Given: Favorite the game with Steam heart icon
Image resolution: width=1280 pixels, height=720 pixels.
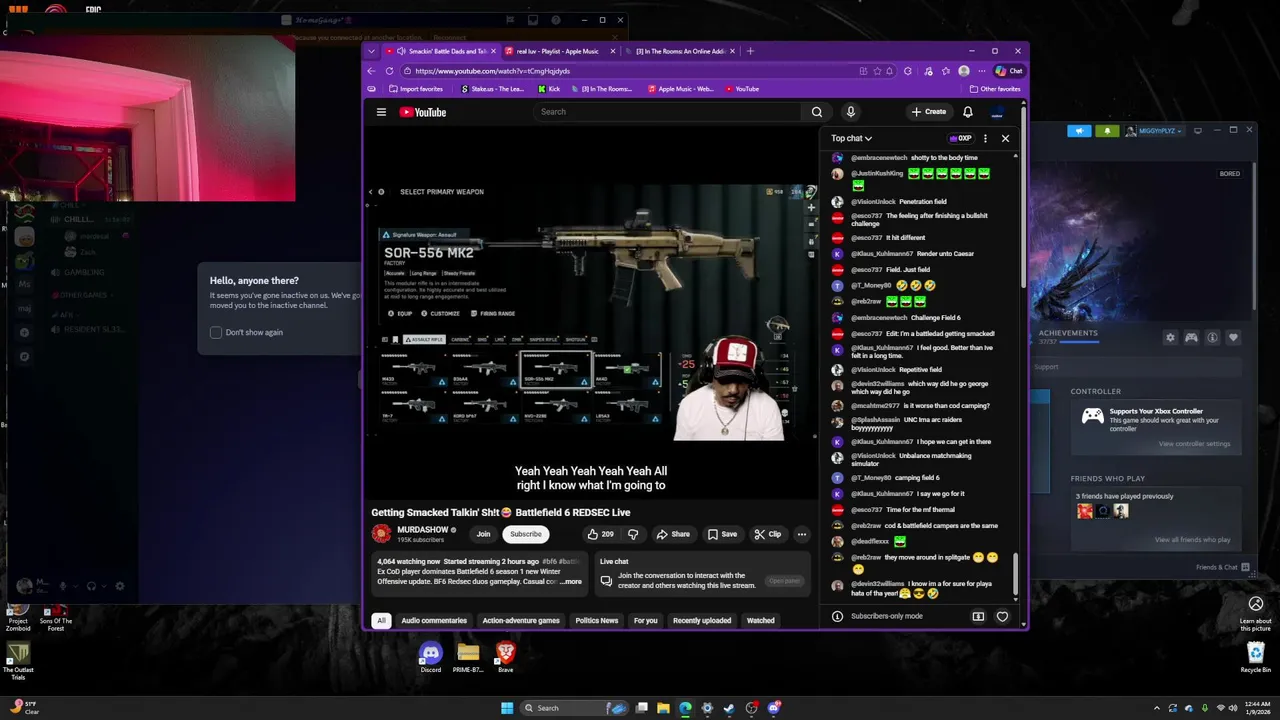Looking at the screenshot, I should pos(1233,338).
